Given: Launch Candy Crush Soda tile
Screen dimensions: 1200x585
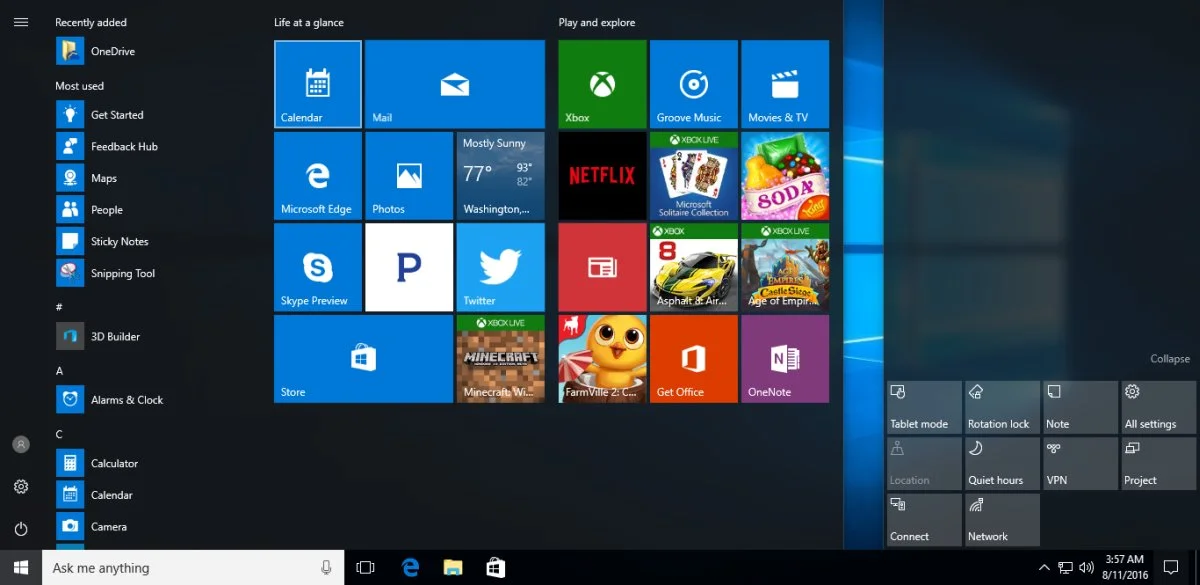Looking at the screenshot, I should click(x=785, y=176).
